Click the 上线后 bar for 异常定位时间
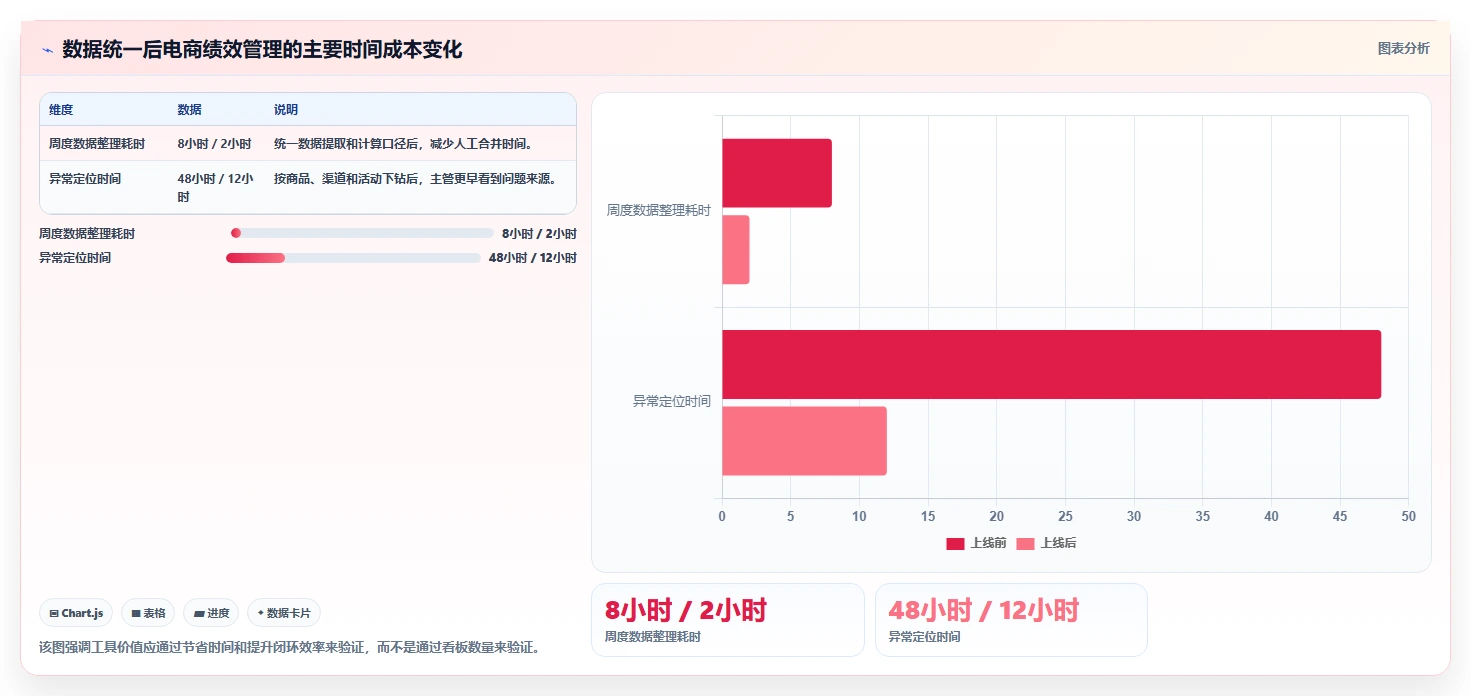 pos(804,441)
